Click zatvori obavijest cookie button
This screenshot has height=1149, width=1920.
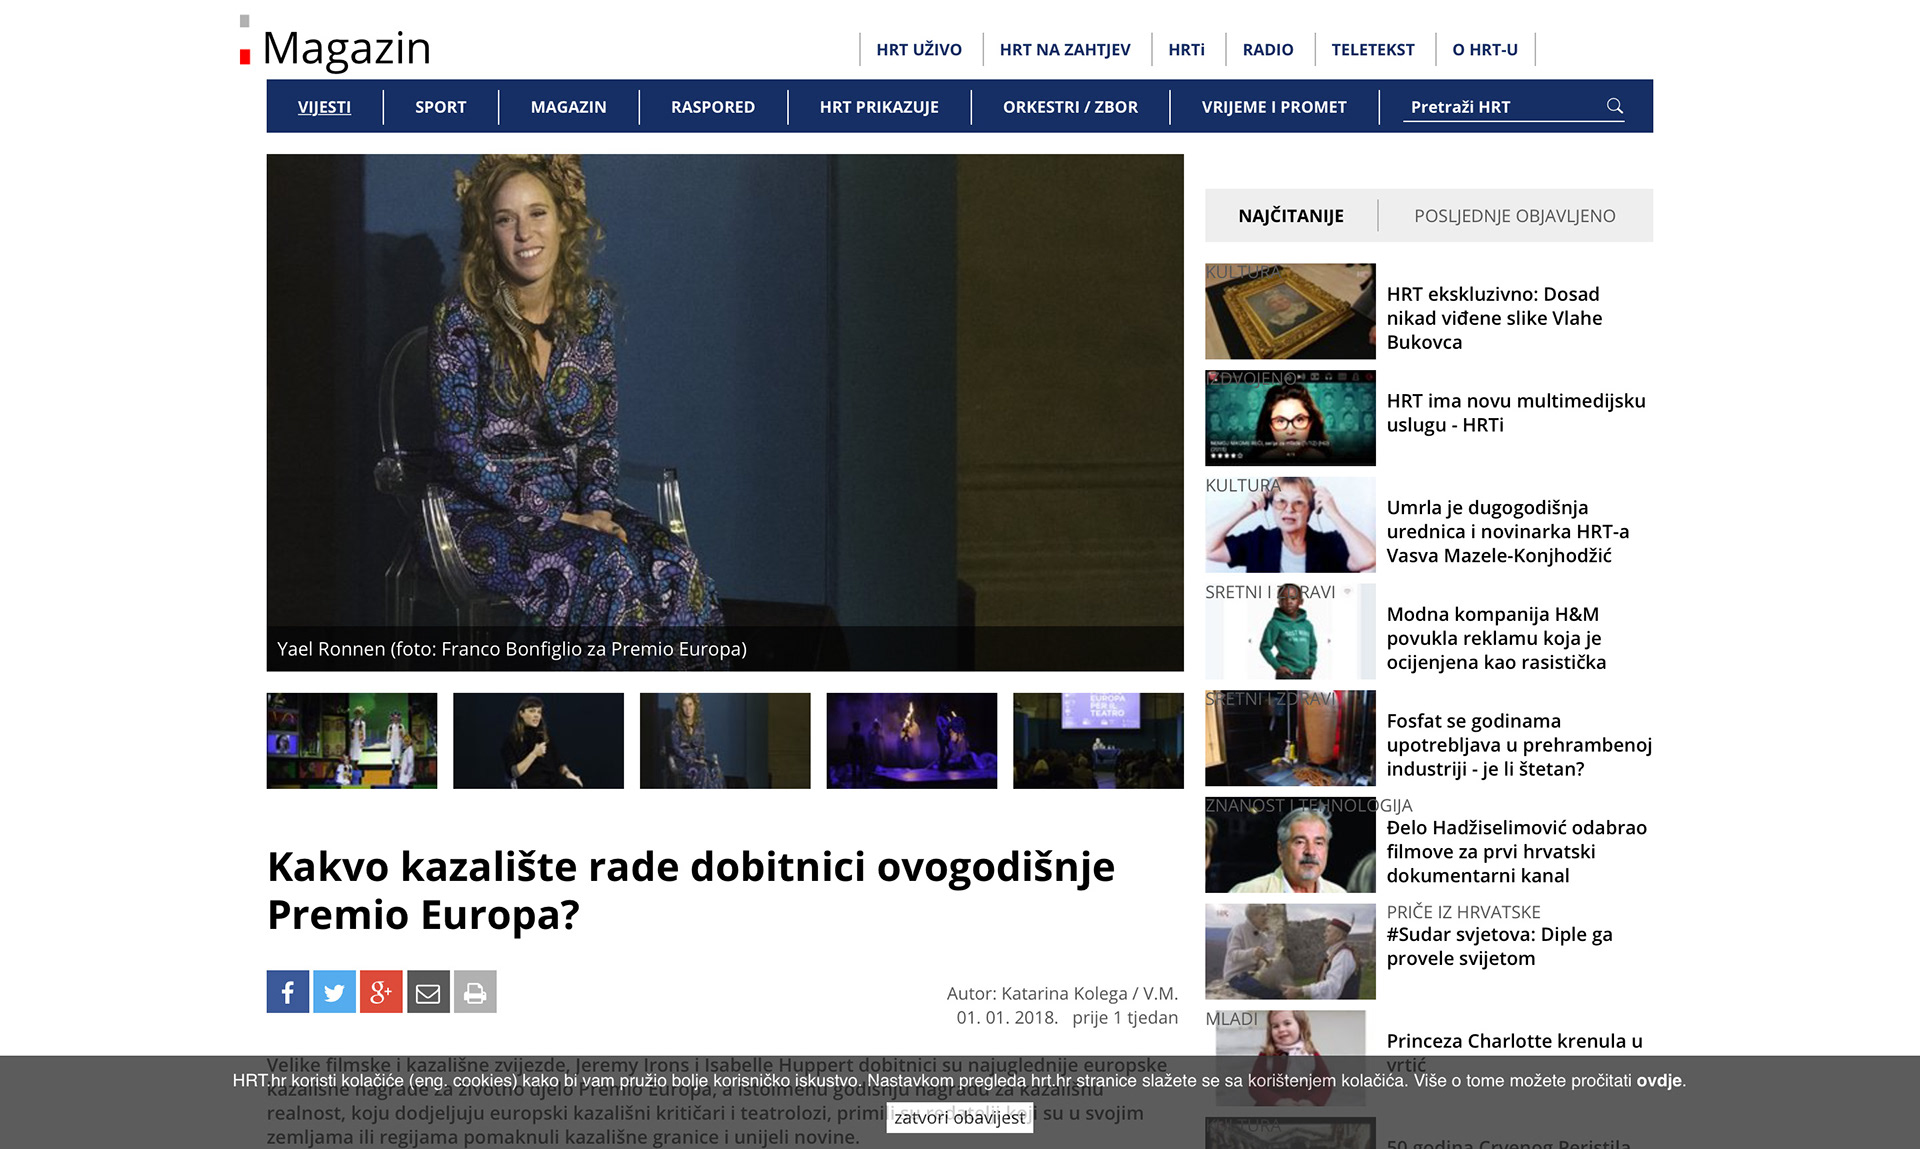[x=959, y=1118]
